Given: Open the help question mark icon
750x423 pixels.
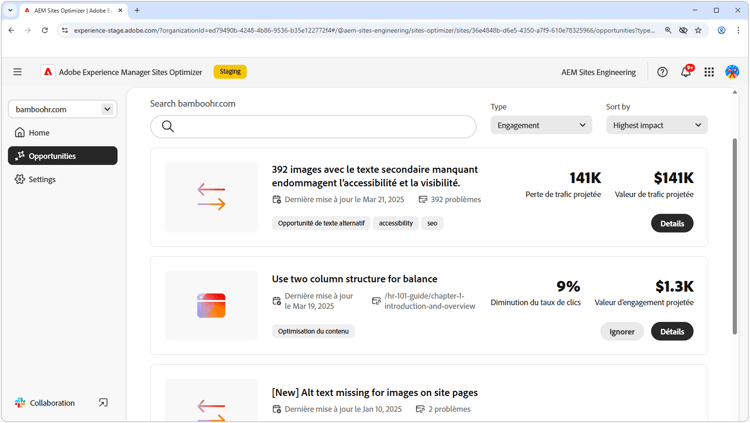Looking at the screenshot, I should (x=662, y=72).
